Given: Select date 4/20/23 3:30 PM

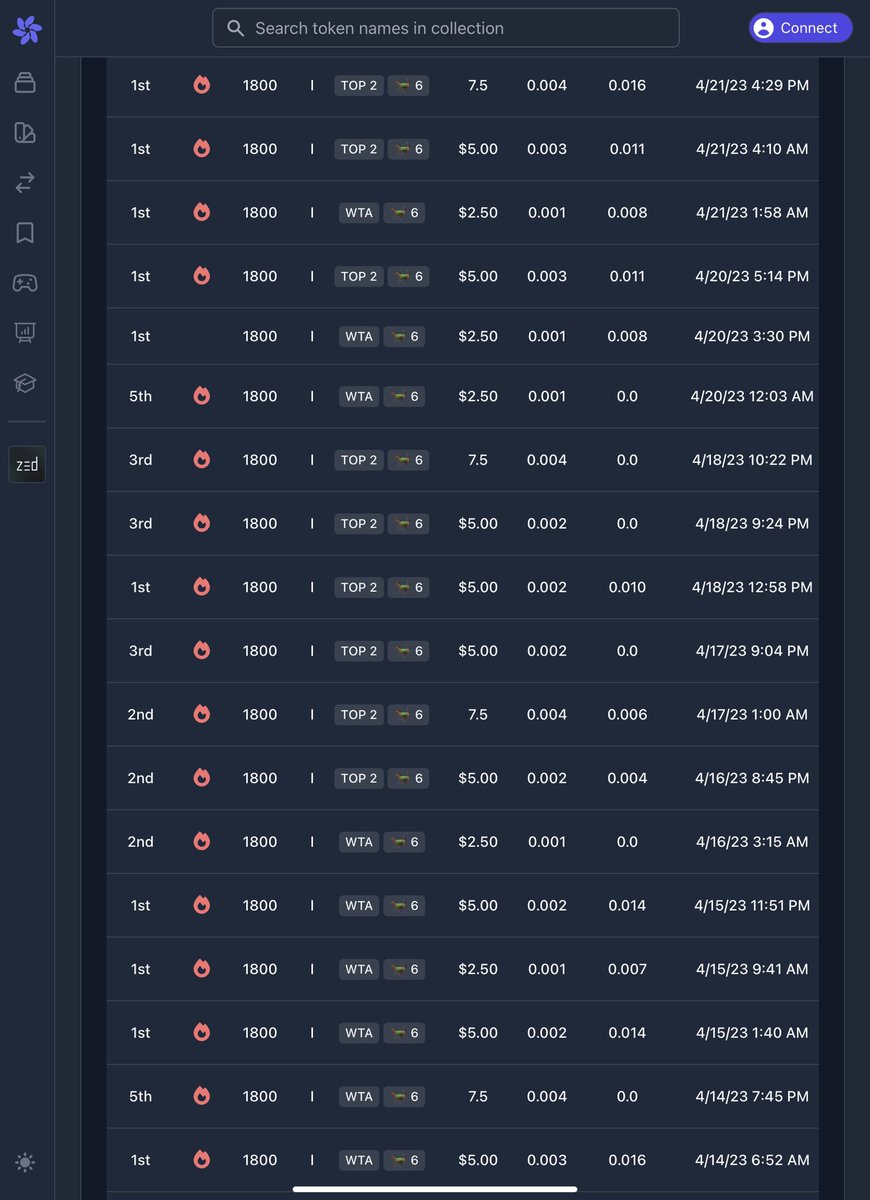Looking at the screenshot, I should click(x=752, y=336).
